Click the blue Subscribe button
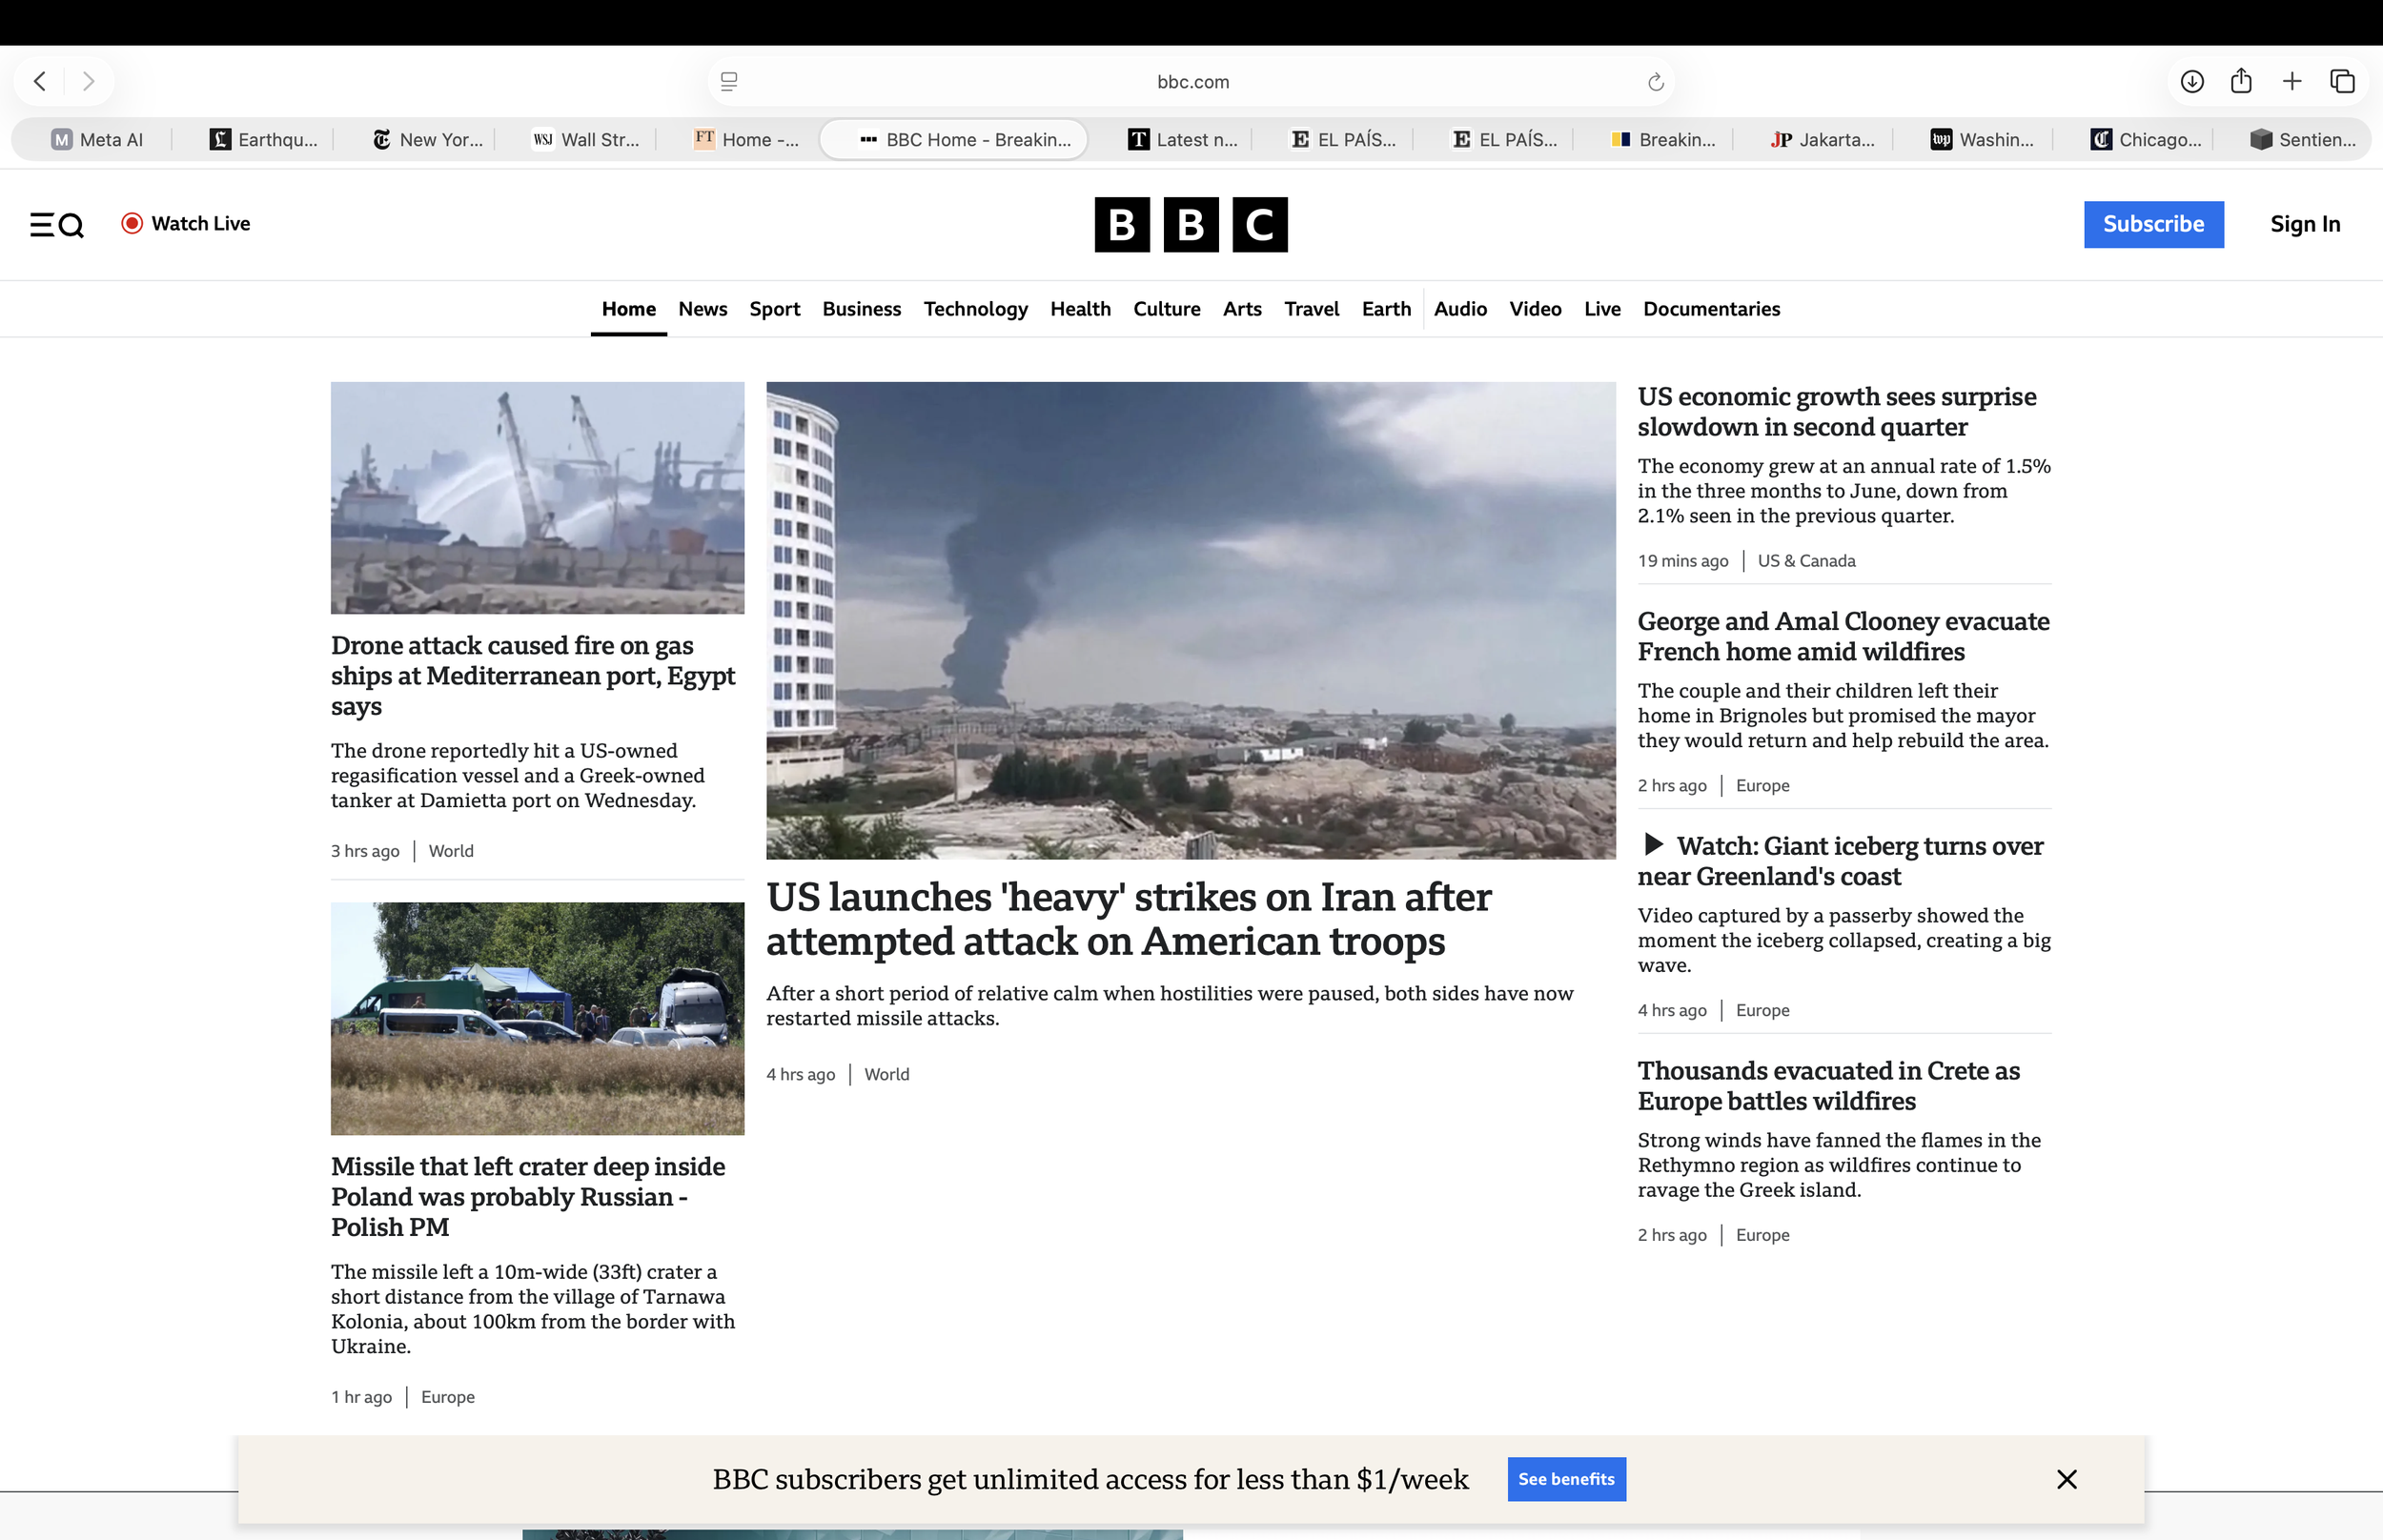The height and width of the screenshot is (1540, 2383). [2153, 224]
